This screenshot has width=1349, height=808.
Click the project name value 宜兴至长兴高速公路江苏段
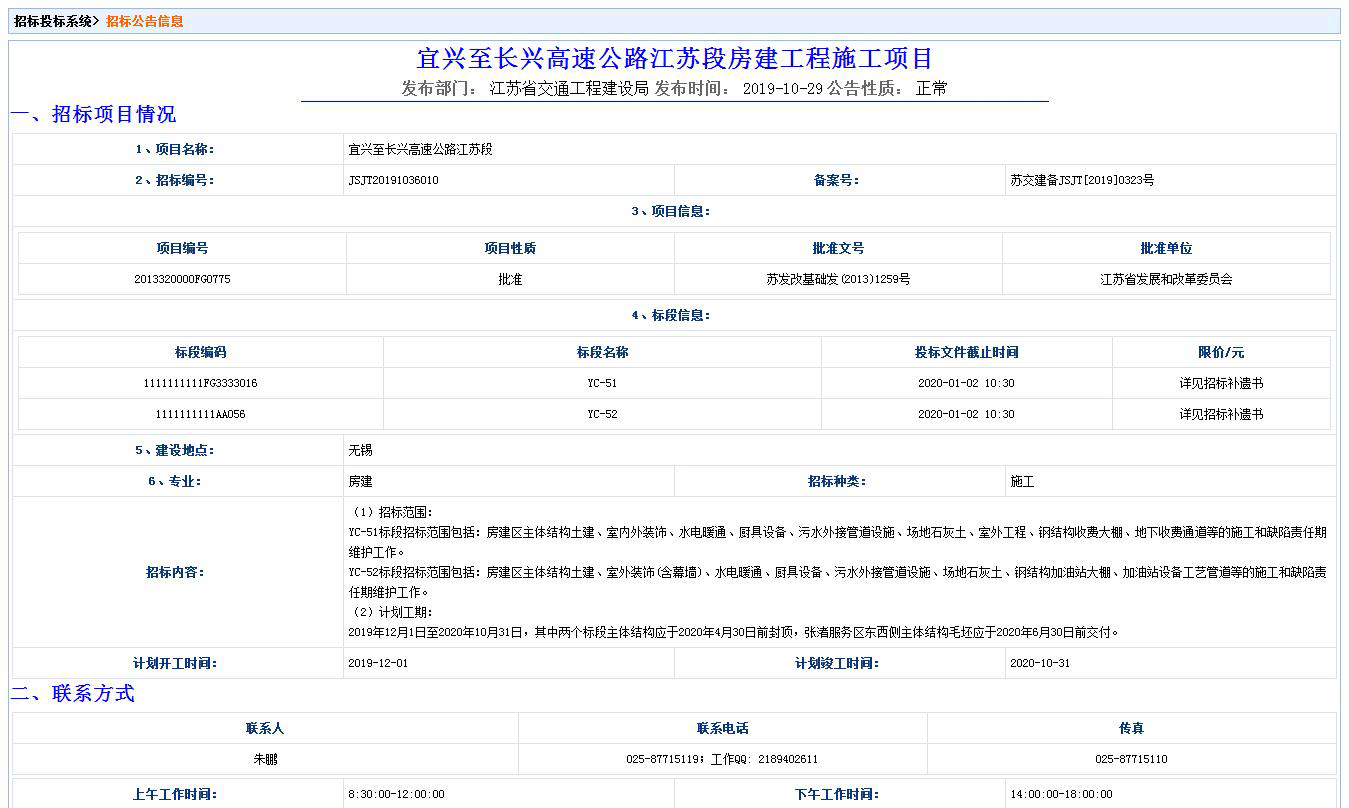420,149
